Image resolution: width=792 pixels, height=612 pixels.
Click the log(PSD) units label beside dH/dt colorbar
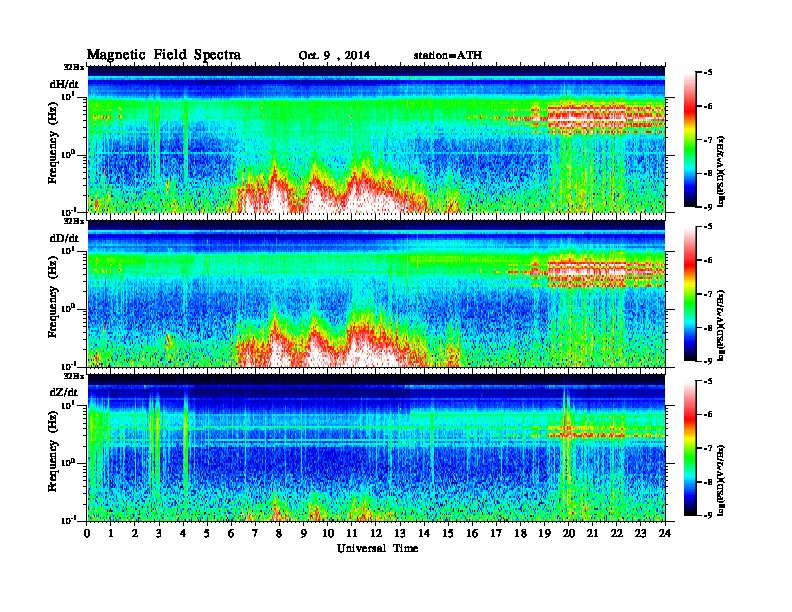point(722,171)
